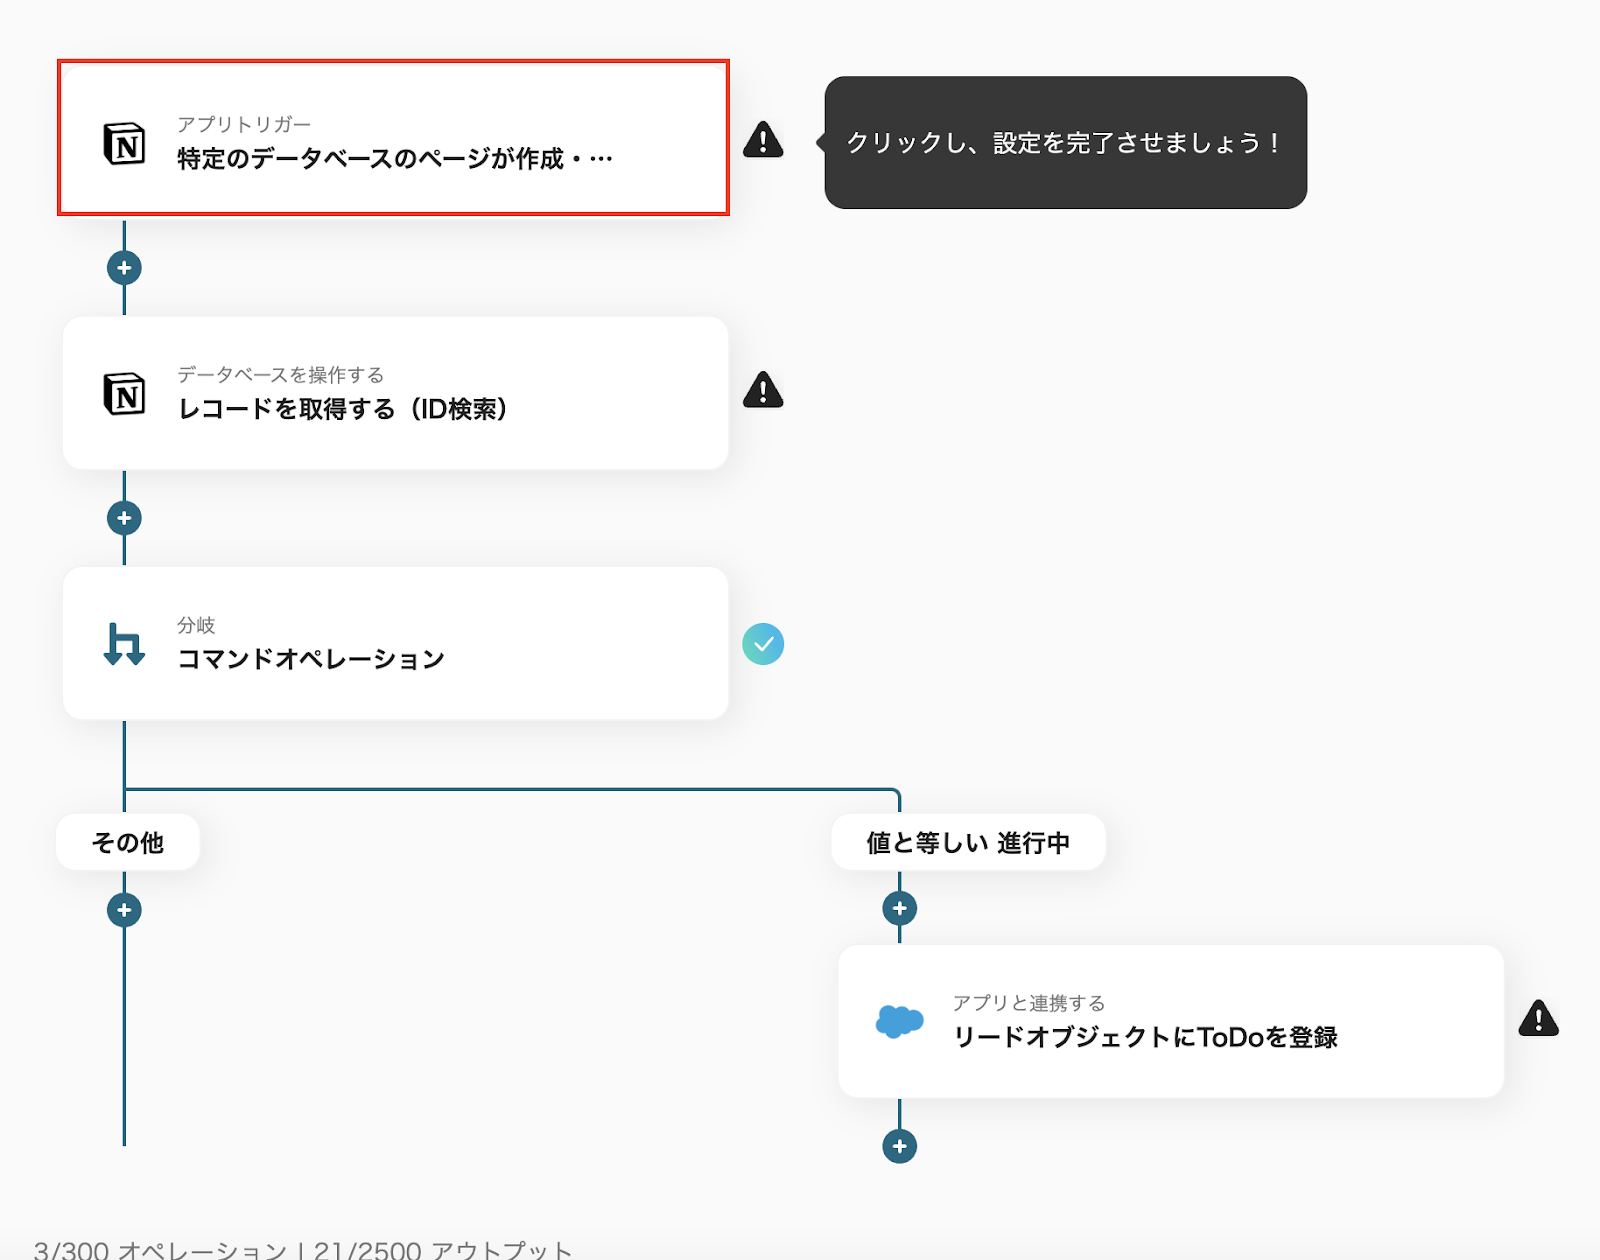
Task: Add a step below レコードを取得する card
Action: (x=124, y=518)
